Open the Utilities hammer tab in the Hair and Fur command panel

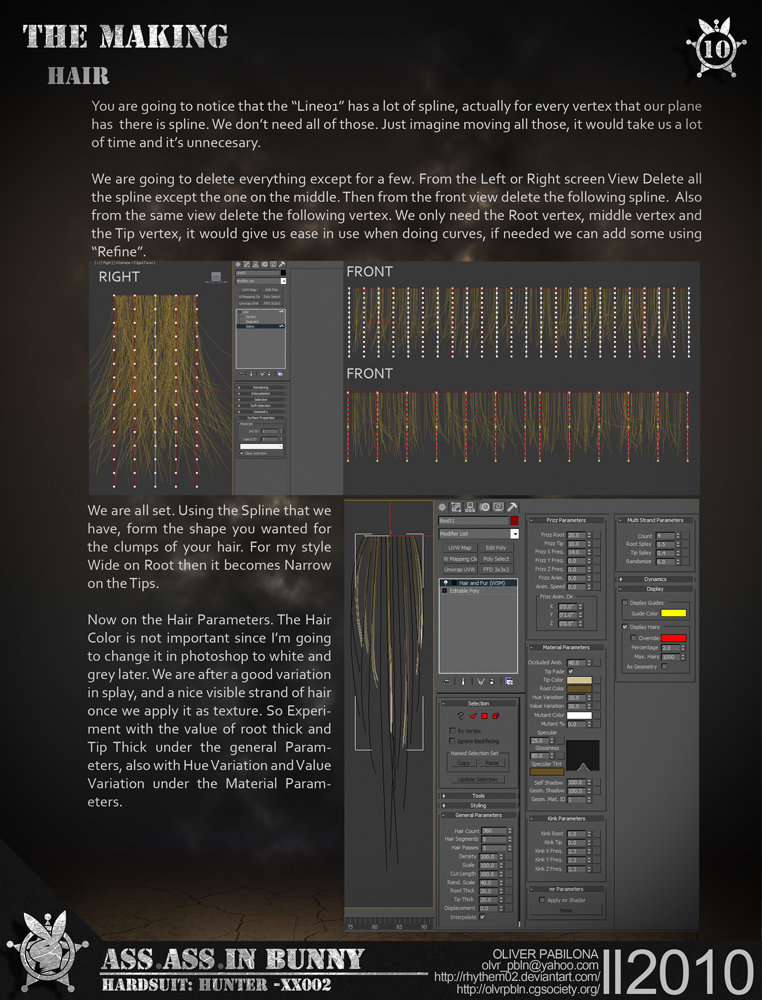(x=512, y=507)
